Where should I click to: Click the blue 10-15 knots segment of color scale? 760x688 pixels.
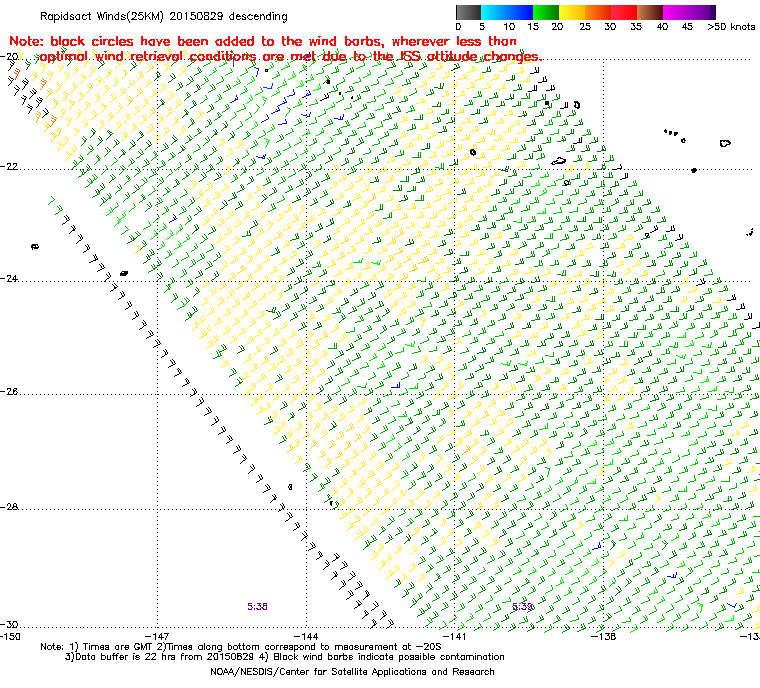click(520, 12)
